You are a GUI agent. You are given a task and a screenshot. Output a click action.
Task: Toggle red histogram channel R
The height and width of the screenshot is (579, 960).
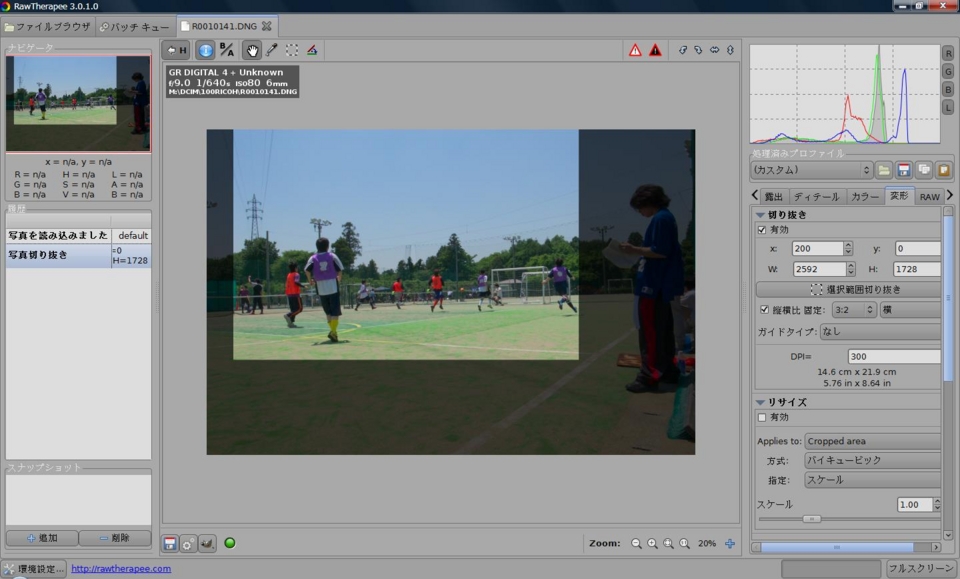[x=948, y=54]
